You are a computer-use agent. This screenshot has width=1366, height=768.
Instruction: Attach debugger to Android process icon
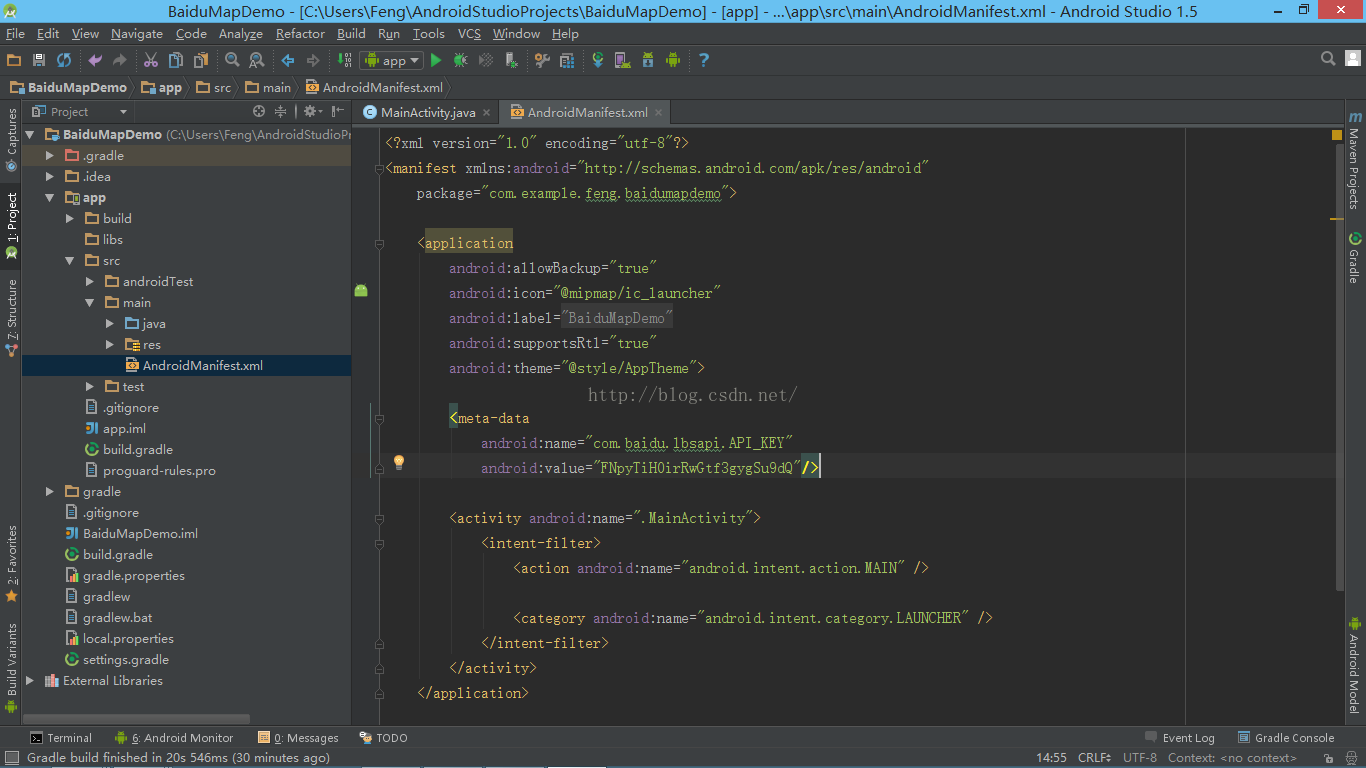click(511, 60)
